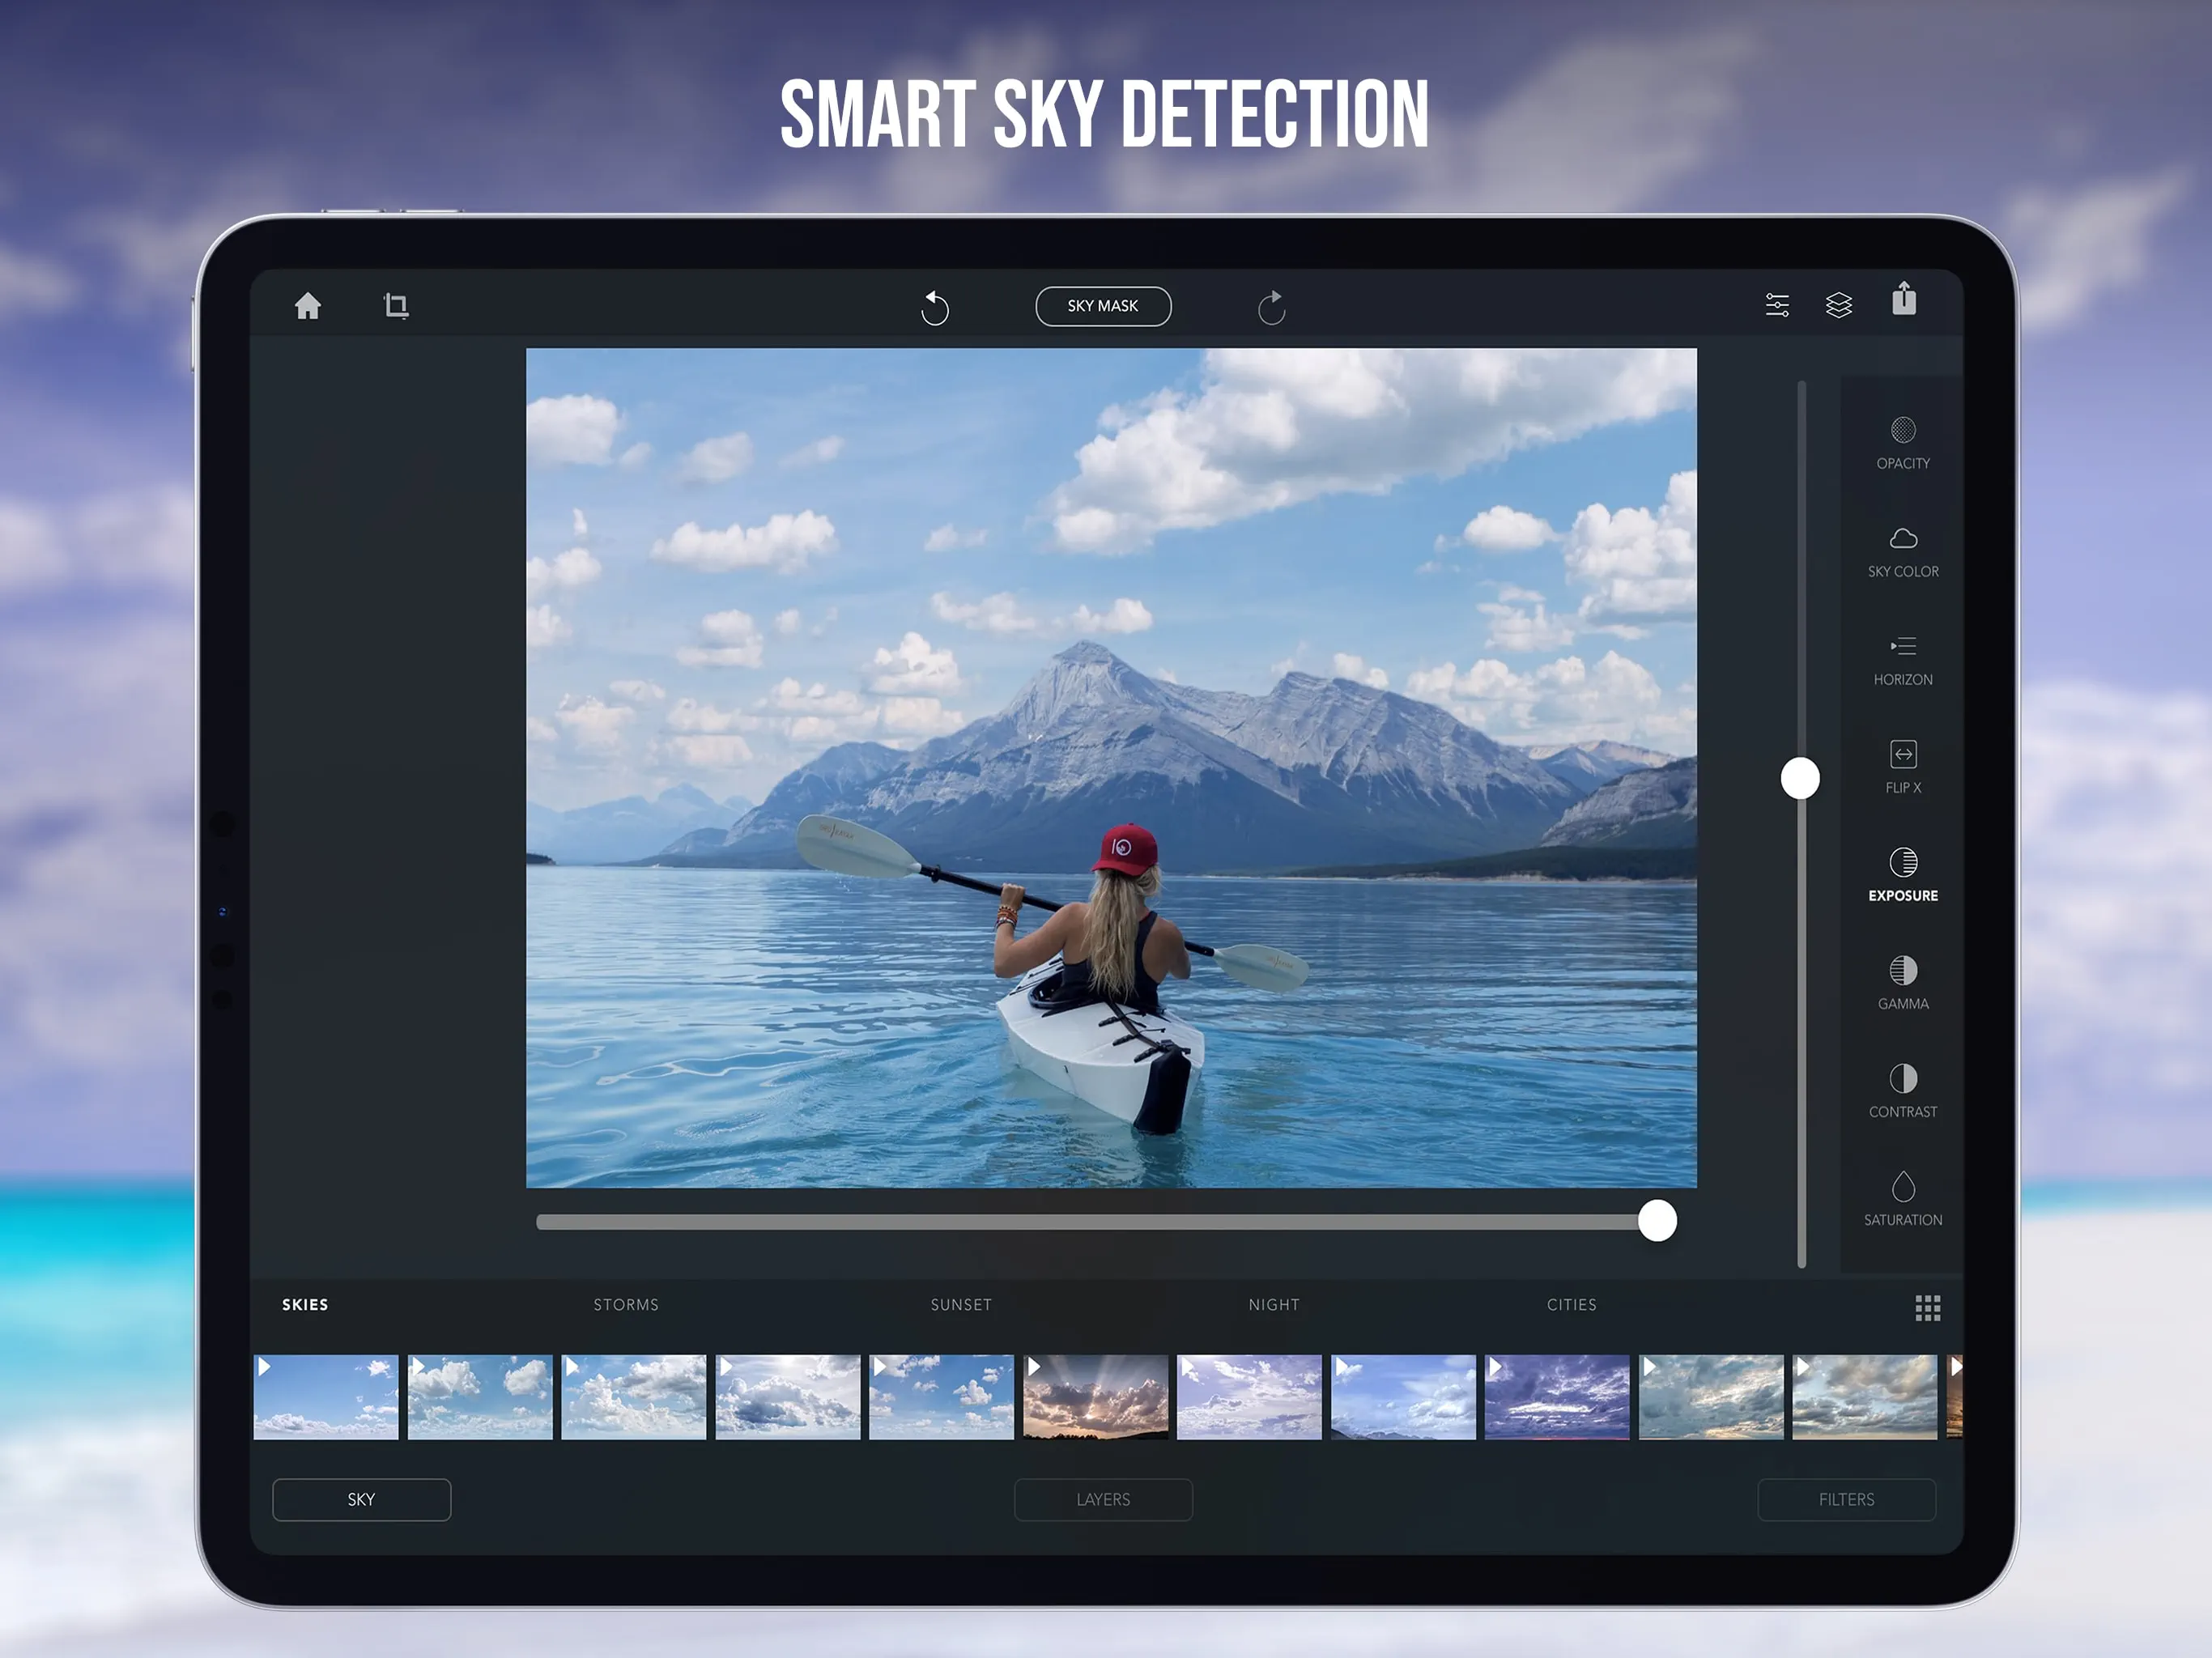Open the stacked layers icon
The image size is (2212, 1658).
click(1838, 305)
